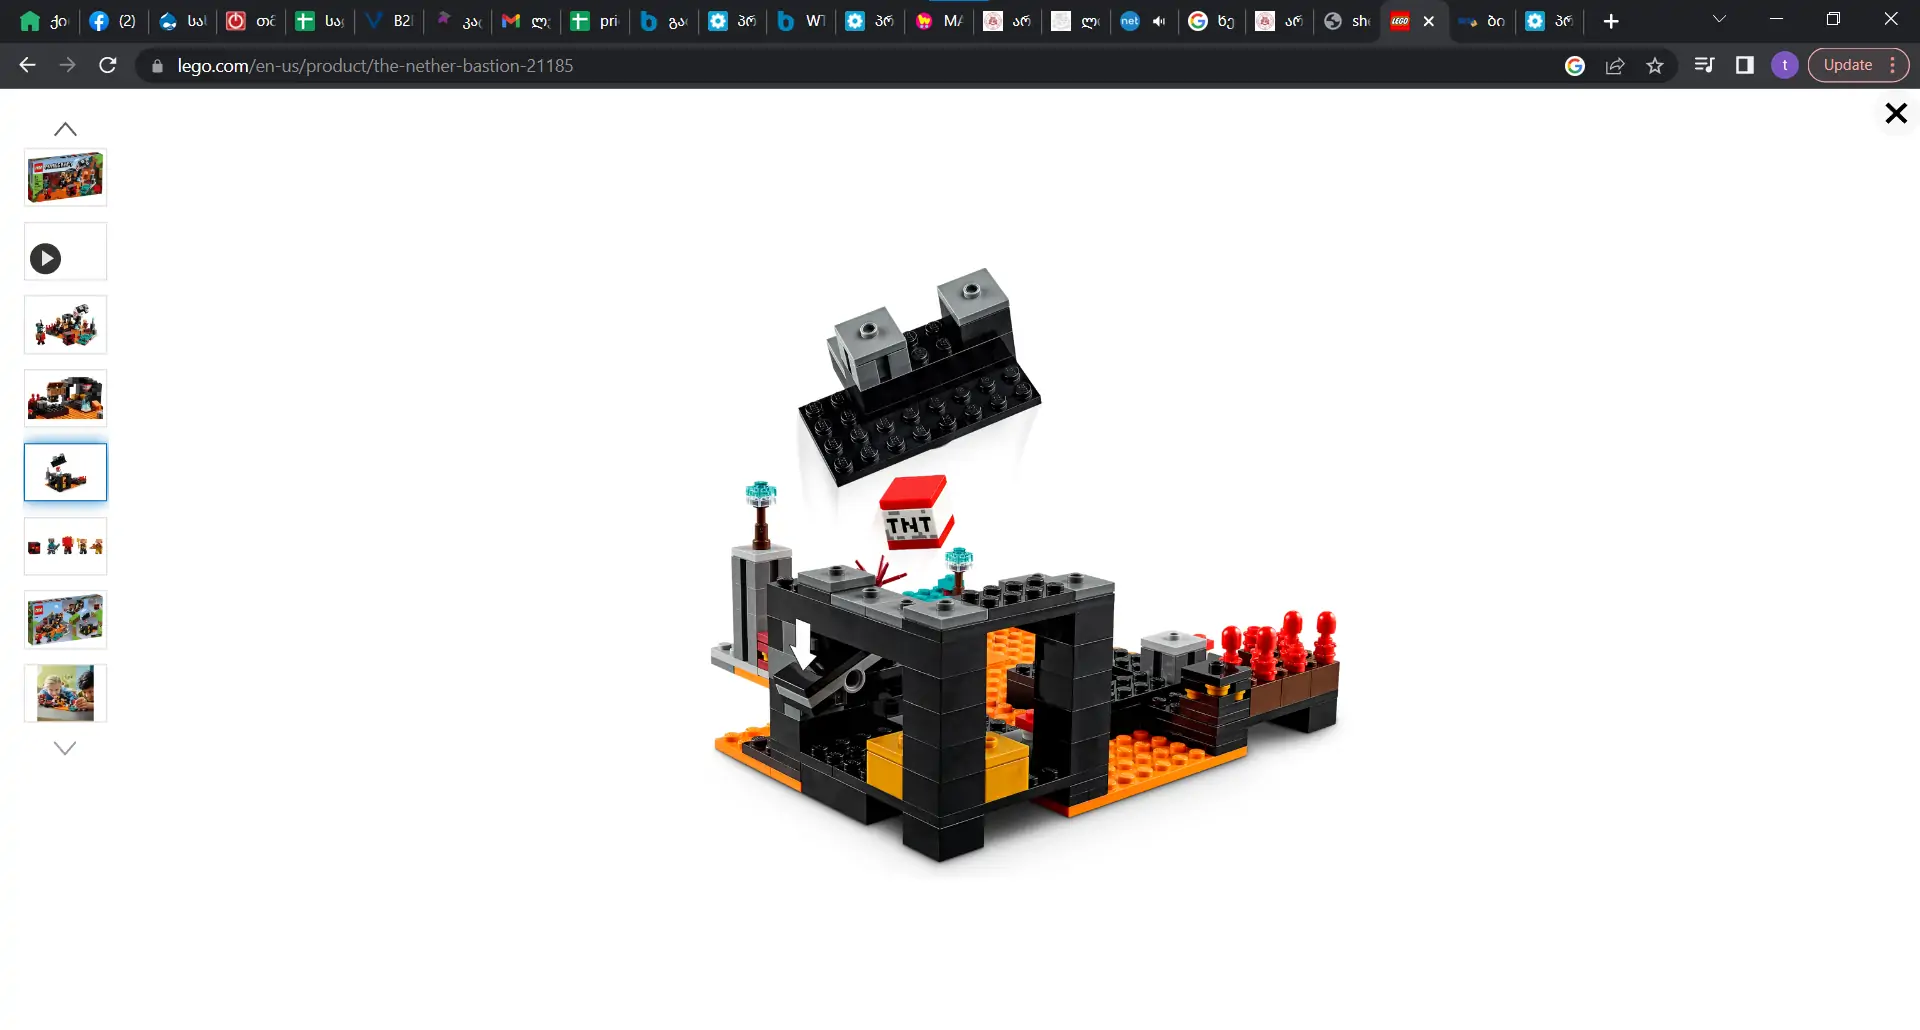Click the Chrome Update button
Image resolution: width=1920 pixels, height=1030 pixels.
[1847, 65]
